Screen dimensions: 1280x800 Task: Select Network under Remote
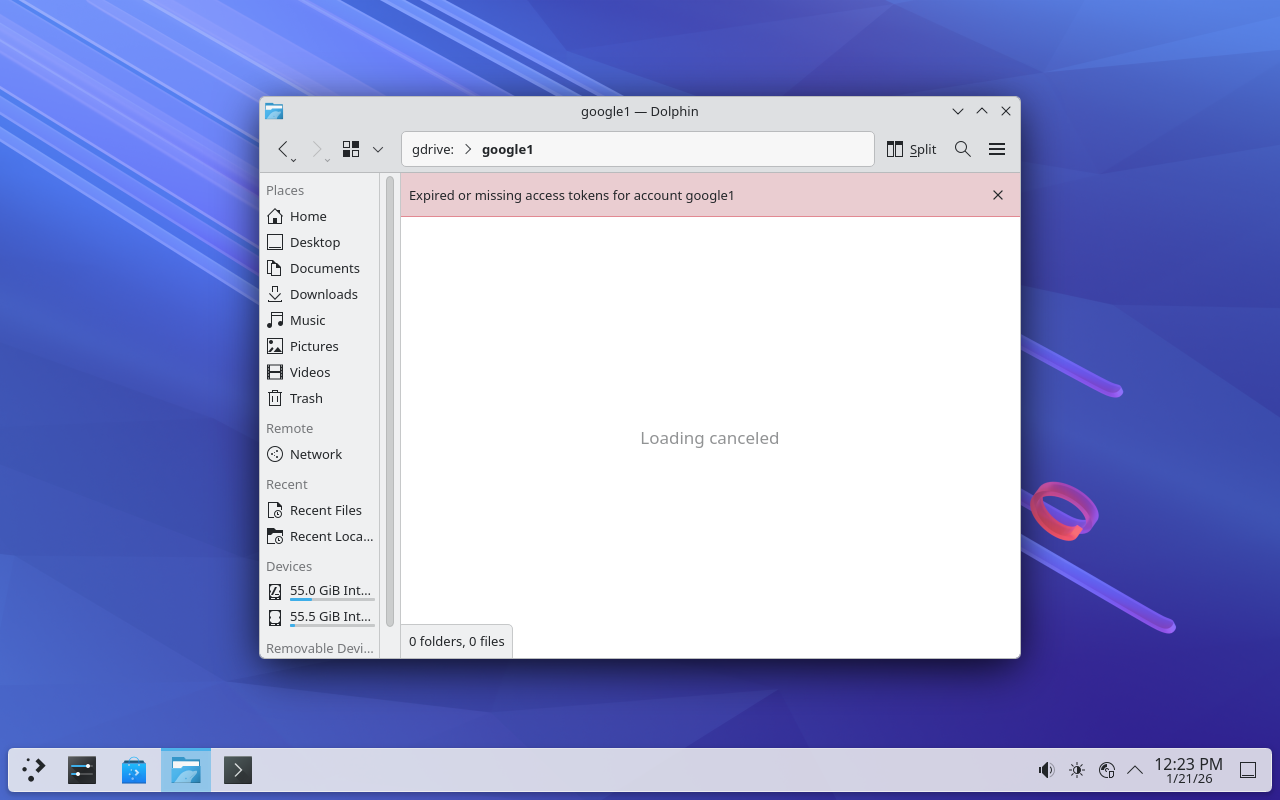[315, 454]
